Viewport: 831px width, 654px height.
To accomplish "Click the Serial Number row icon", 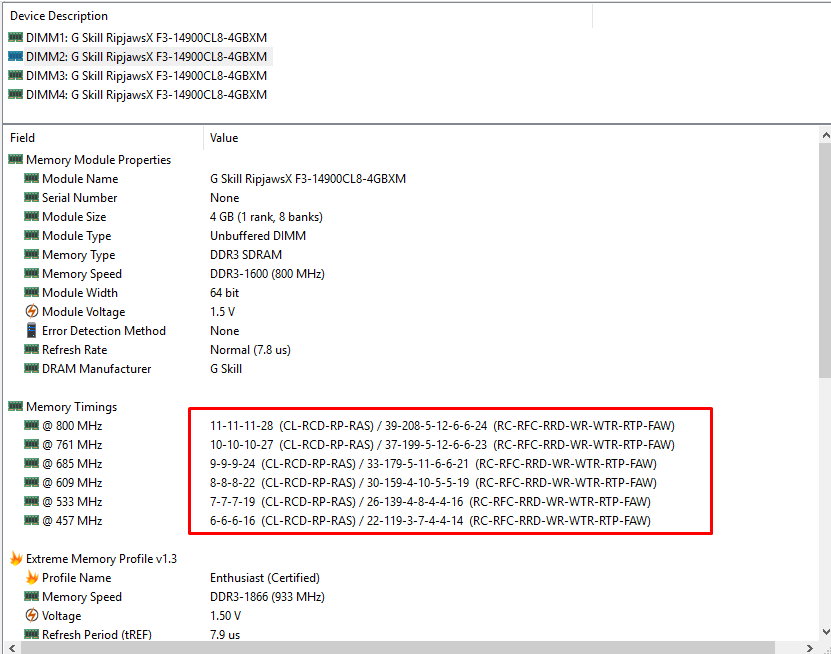I will [31, 197].
